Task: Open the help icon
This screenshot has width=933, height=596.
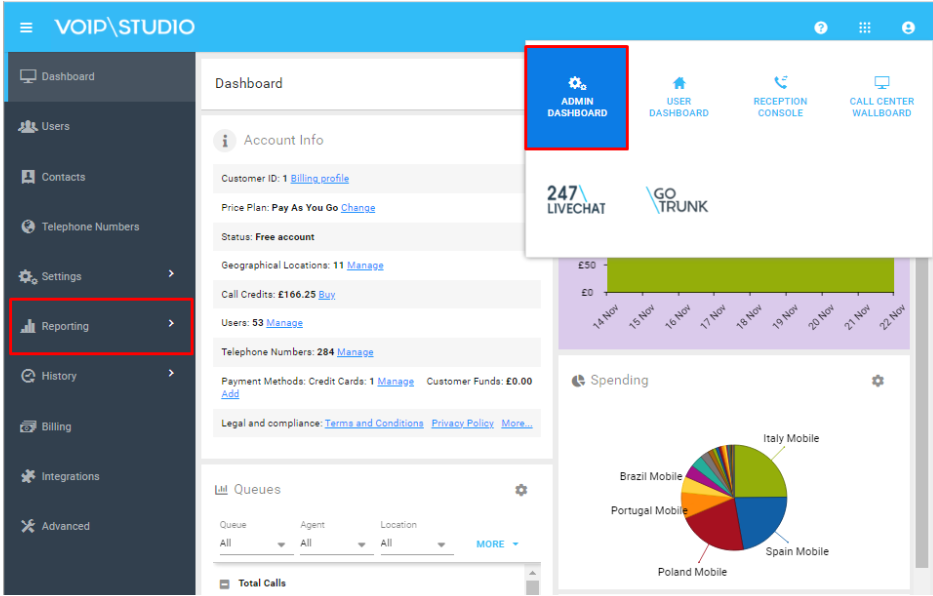Action: pyautogui.click(x=820, y=27)
